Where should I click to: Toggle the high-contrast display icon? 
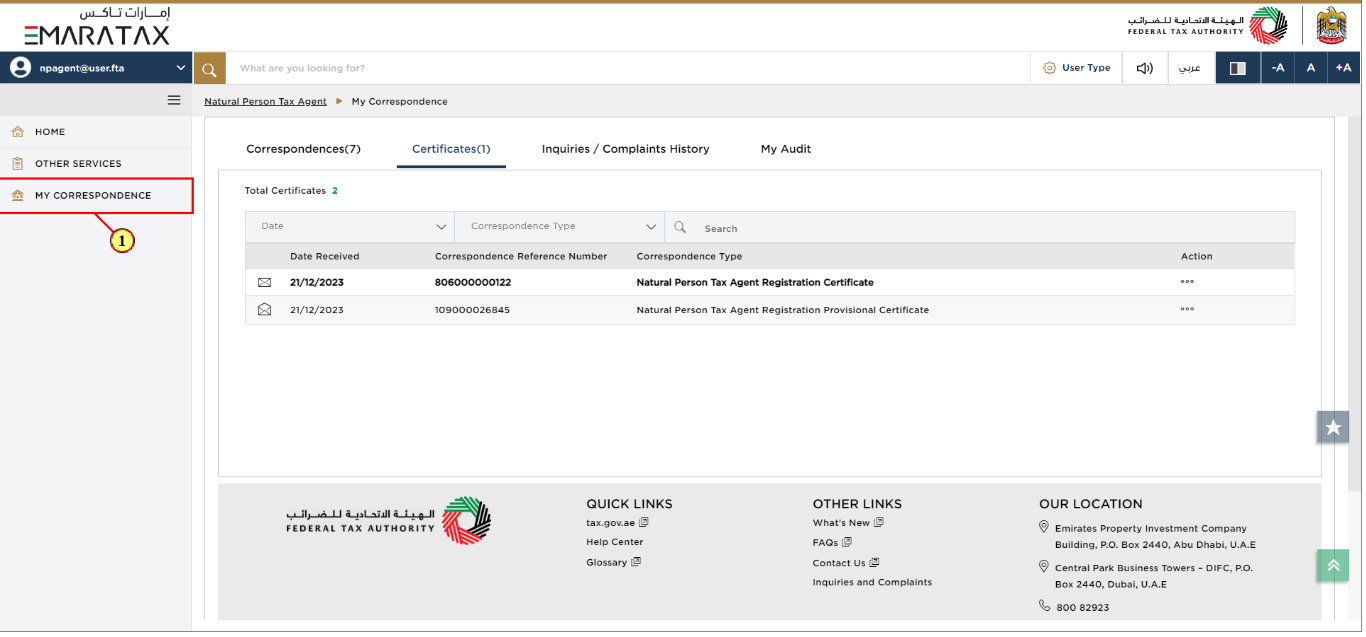(x=1237, y=68)
